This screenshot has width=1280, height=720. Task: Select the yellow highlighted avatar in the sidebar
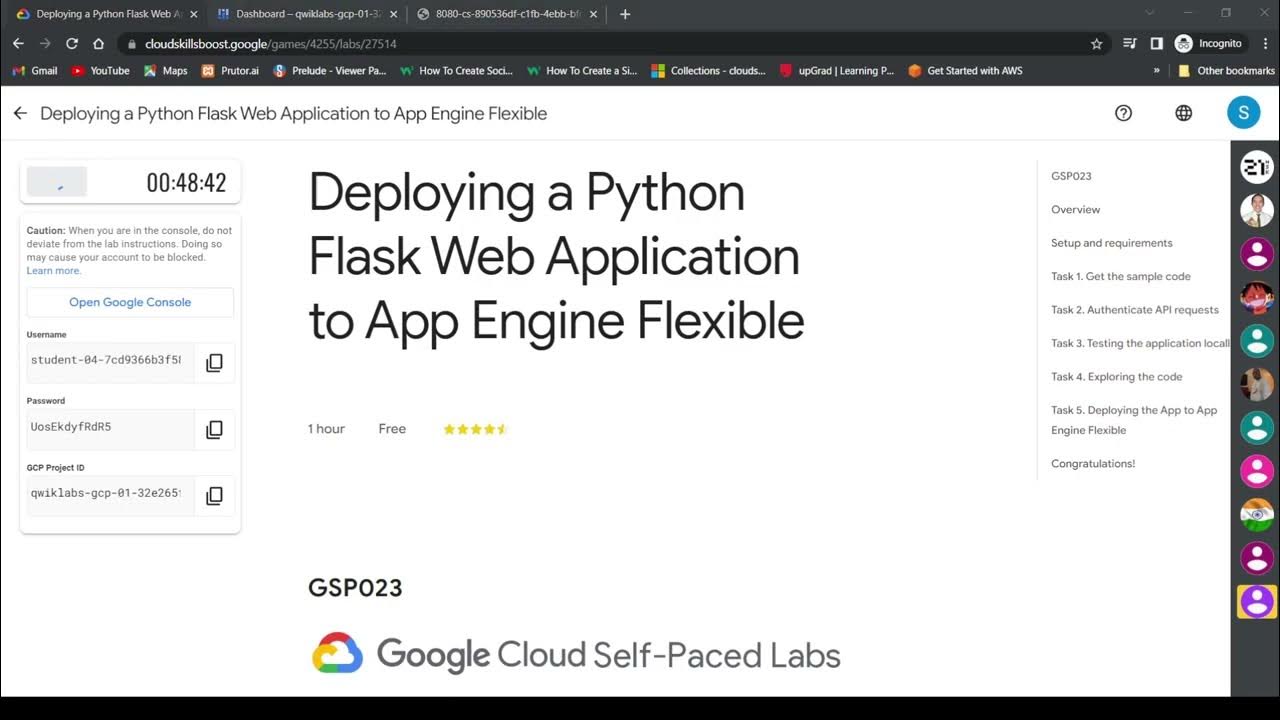(1257, 602)
